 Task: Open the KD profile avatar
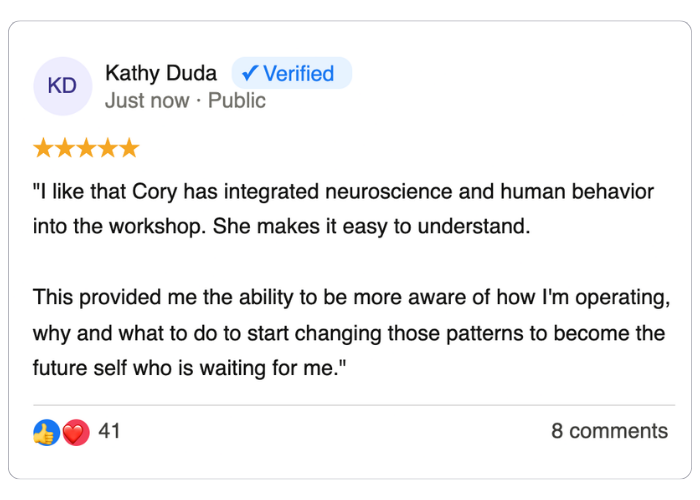click(62, 86)
